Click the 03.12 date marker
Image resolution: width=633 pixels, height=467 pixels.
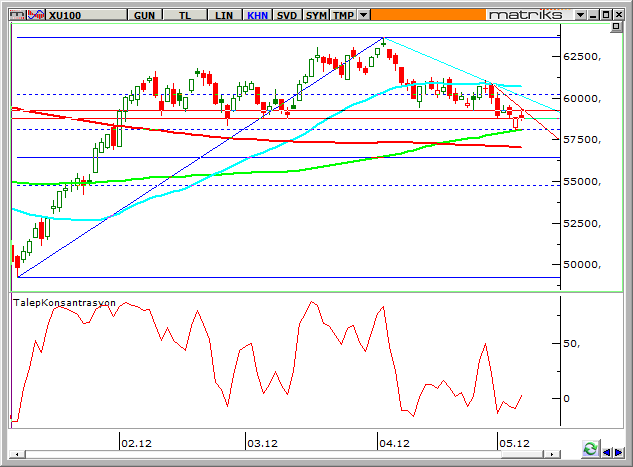click(262, 443)
